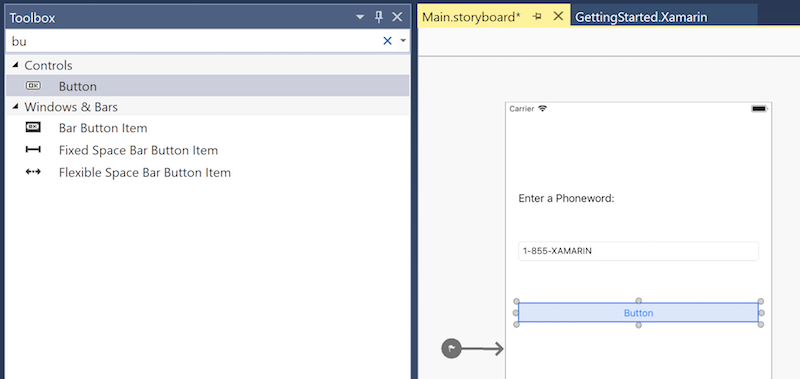Click the top-center resize handle of Button

coord(638,301)
